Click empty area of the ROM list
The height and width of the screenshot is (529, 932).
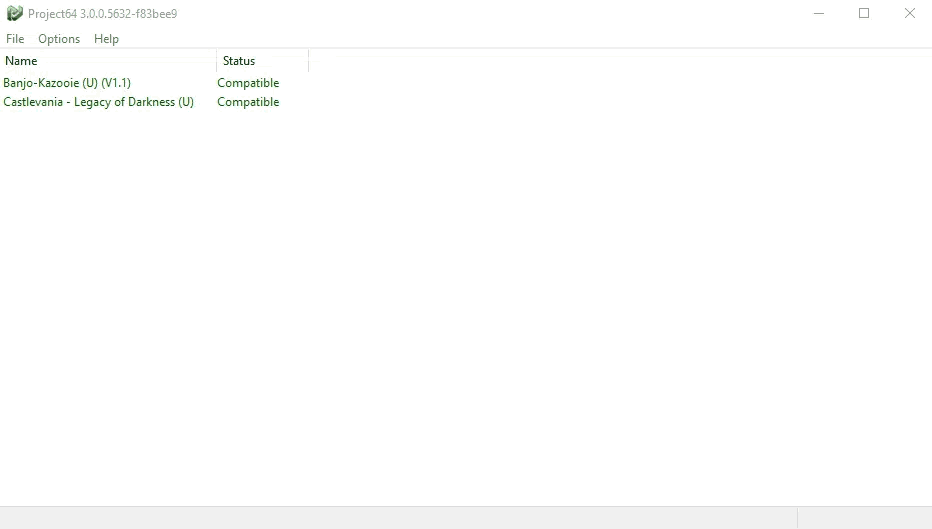tap(500, 300)
